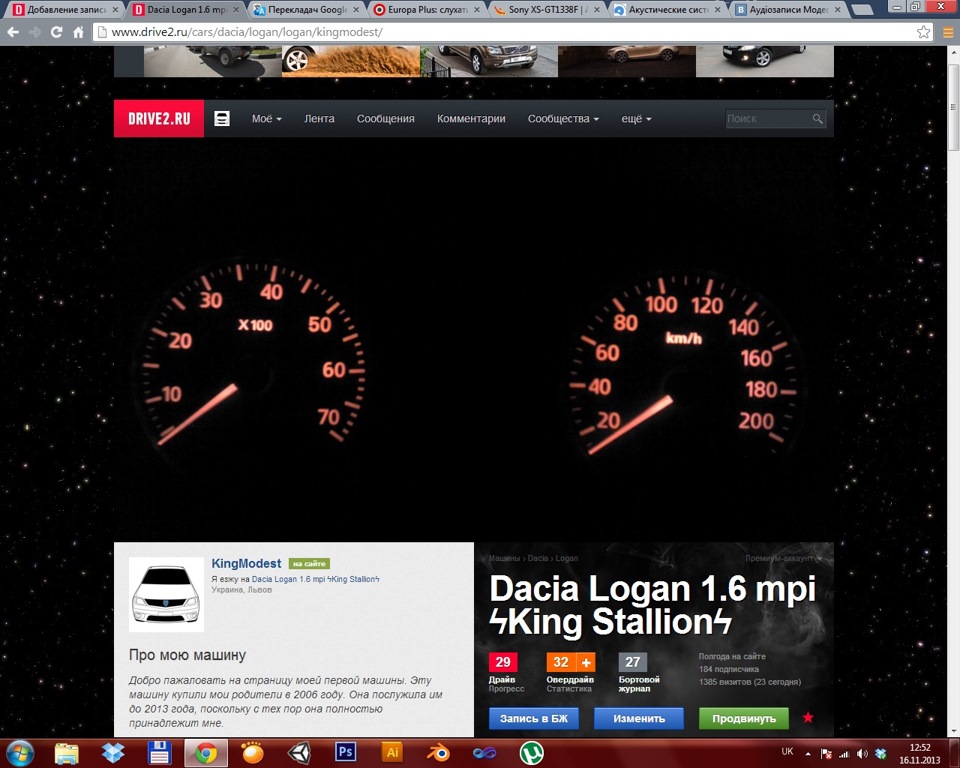Launch Illustrator from the taskbar
This screenshot has height=768, width=960.
point(392,752)
